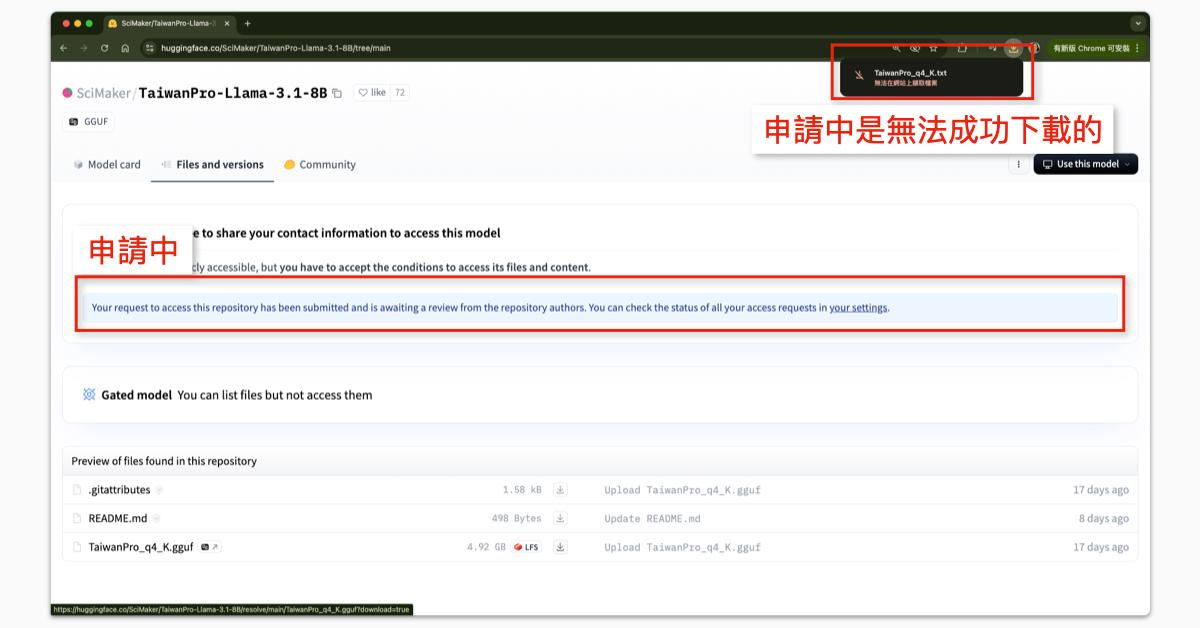Expand the tab search dropdown arrow
This screenshot has width=1200, height=628.
[x=1137, y=23]
